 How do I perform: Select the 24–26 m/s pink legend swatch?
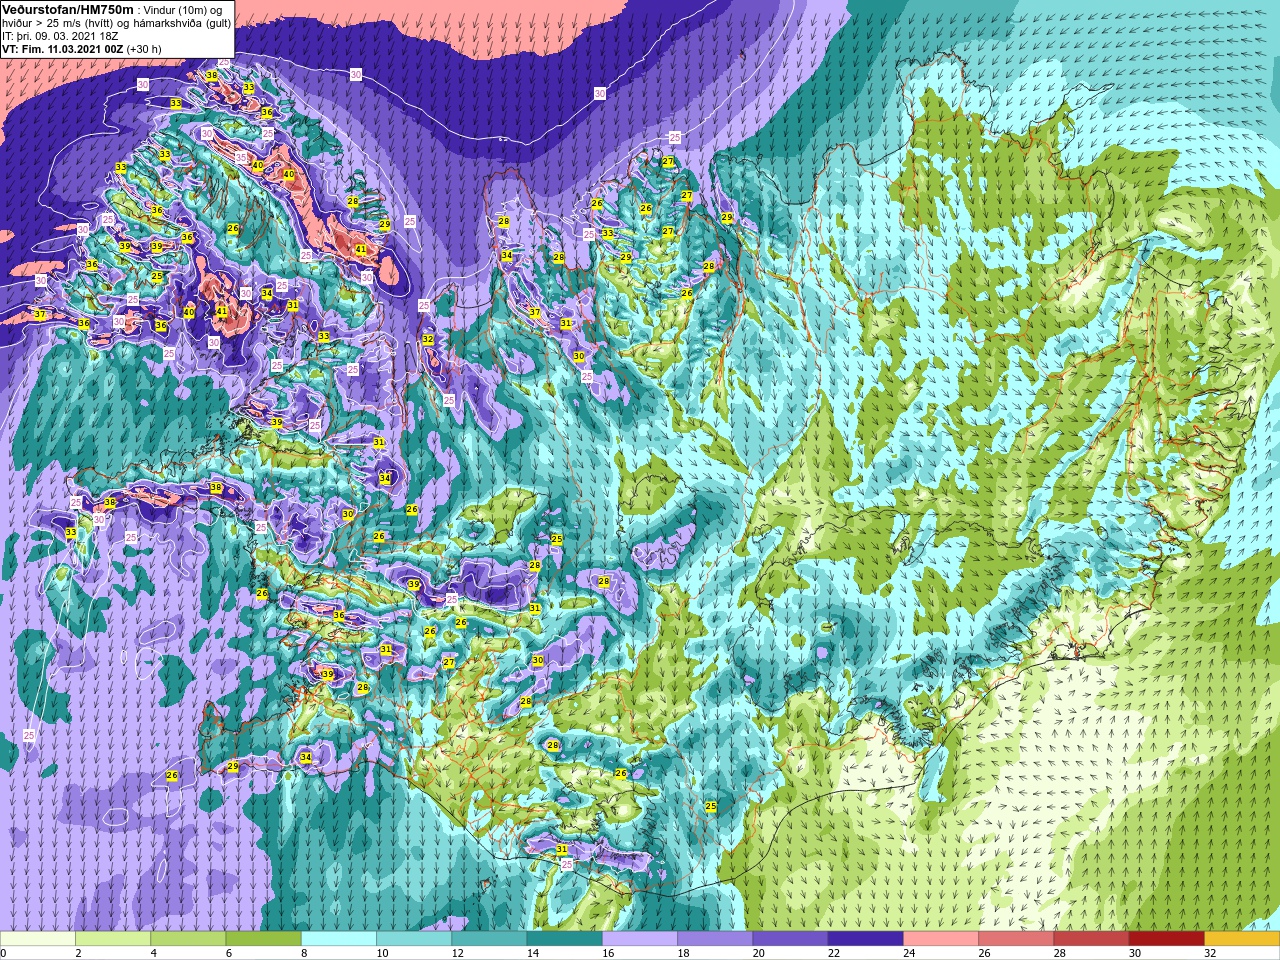click(x=941, y=939)
